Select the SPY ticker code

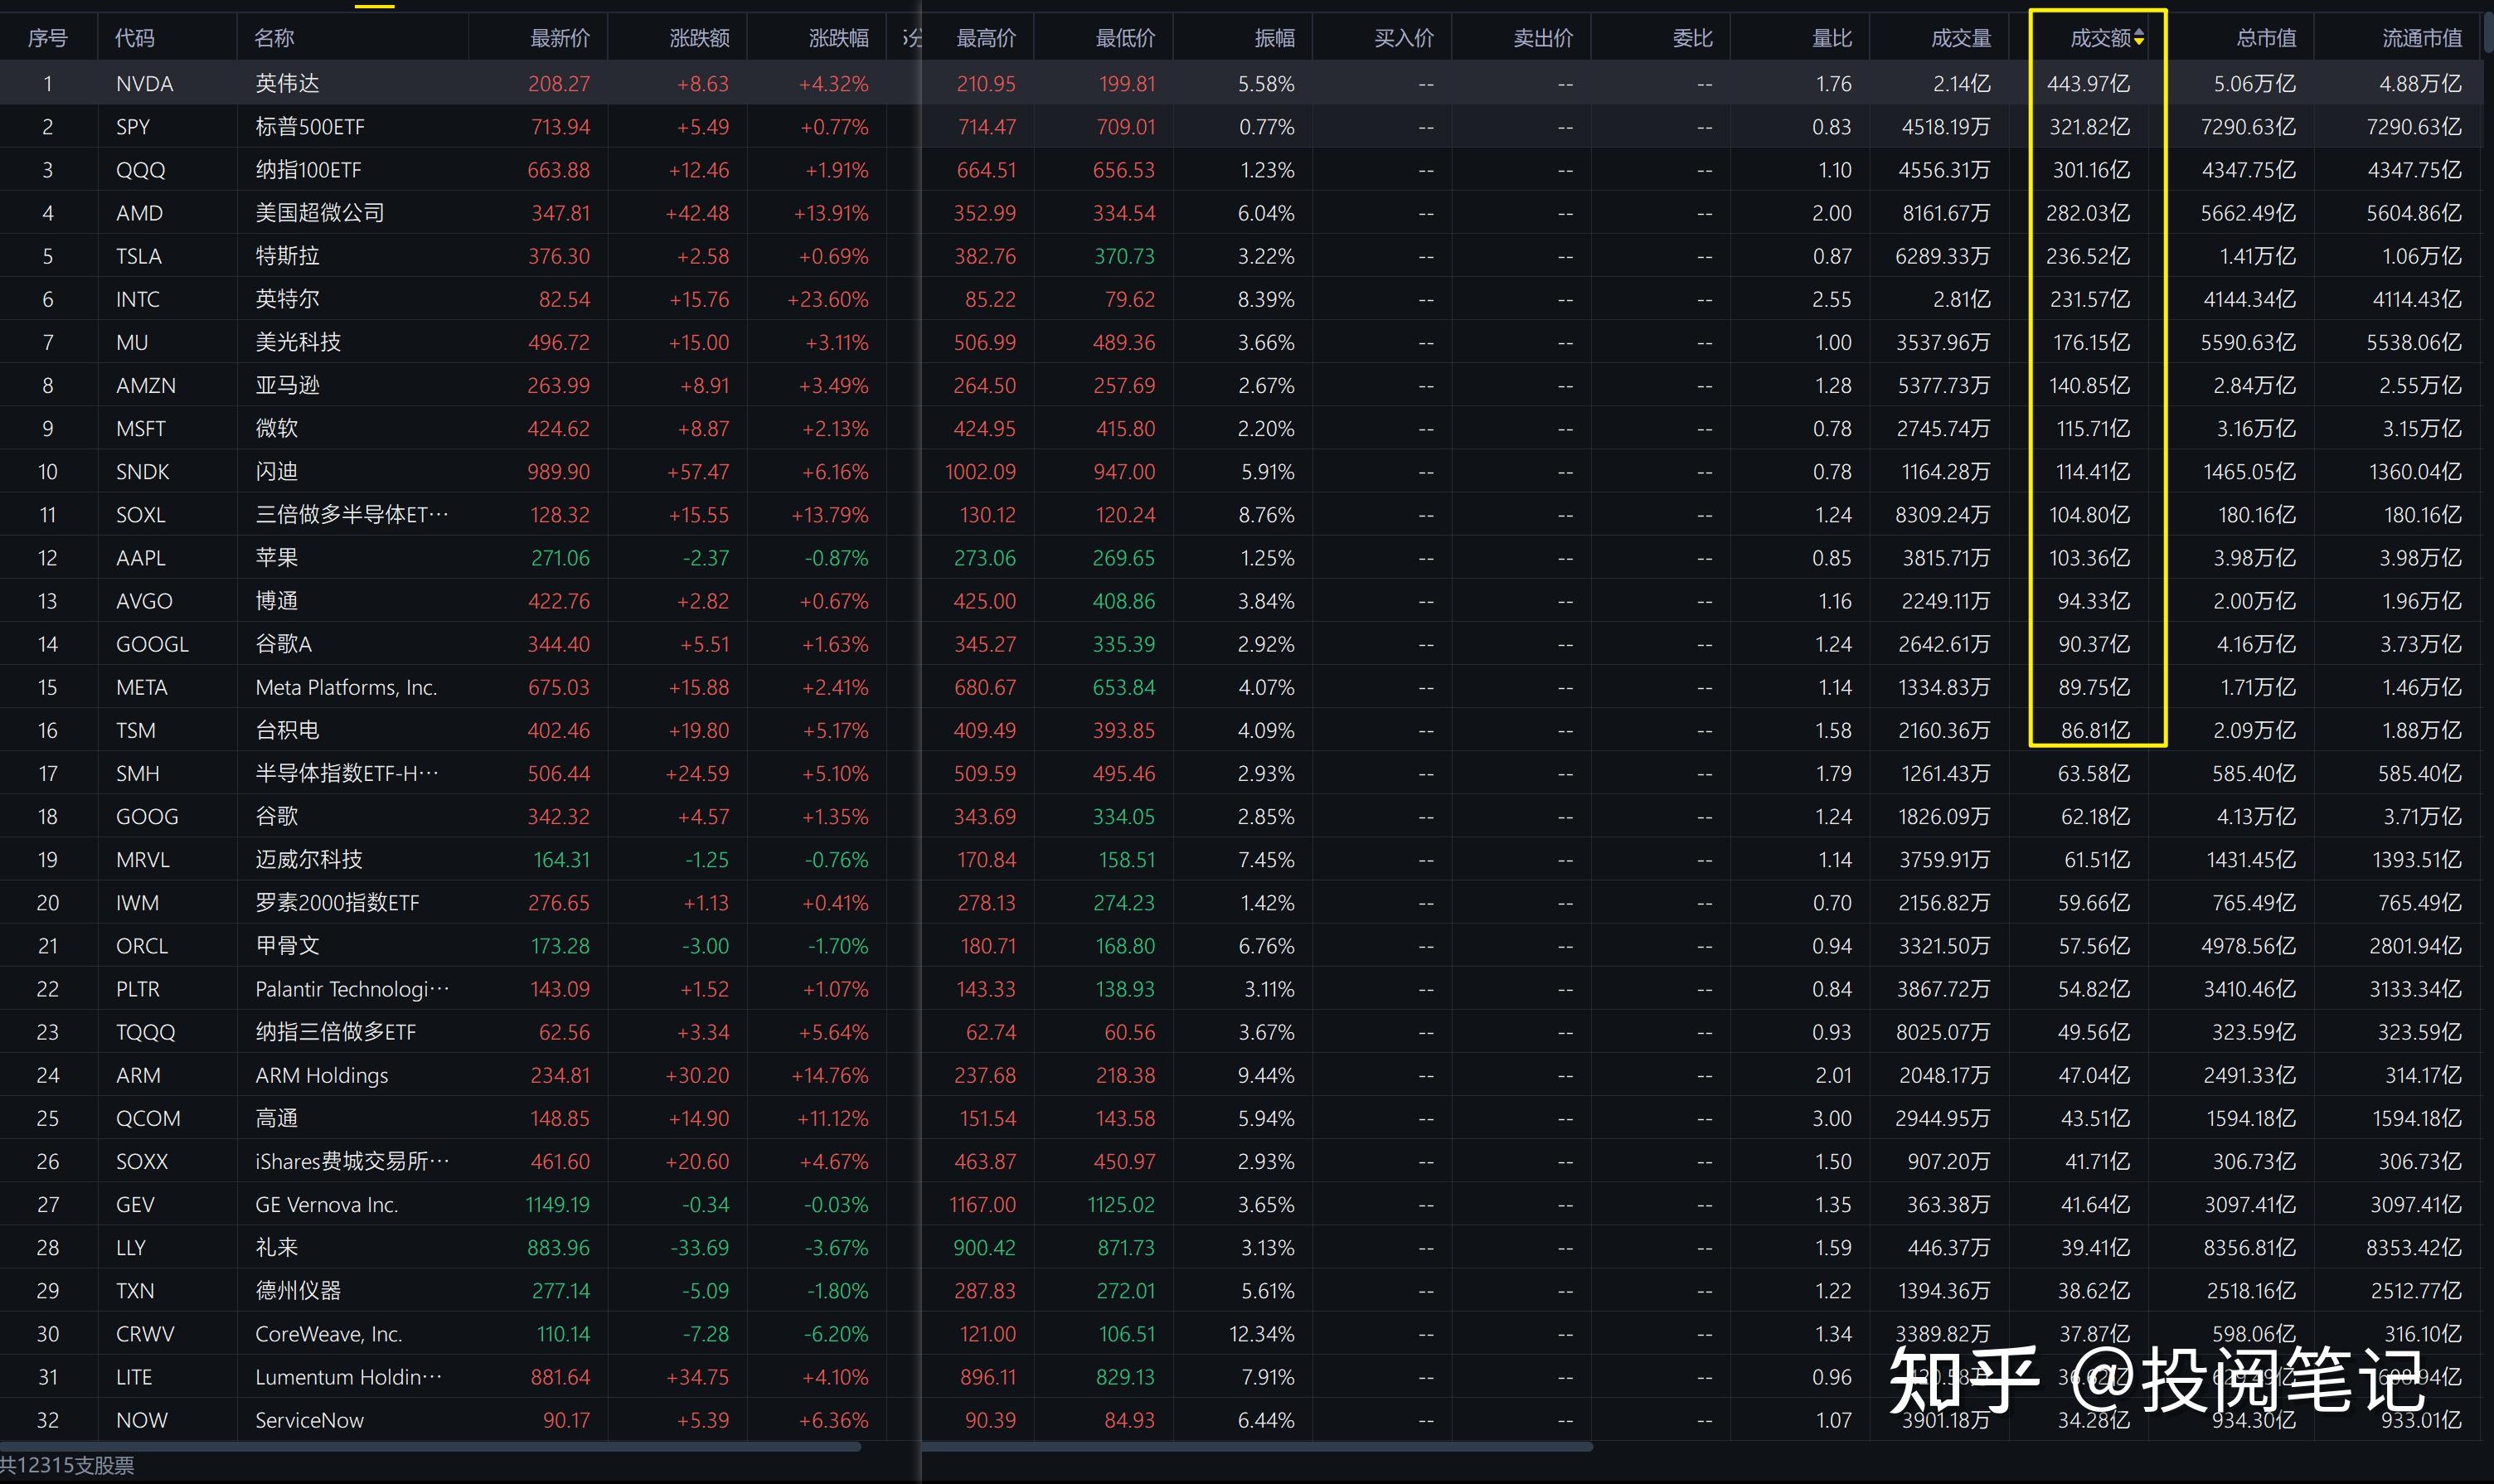[133, 127]
